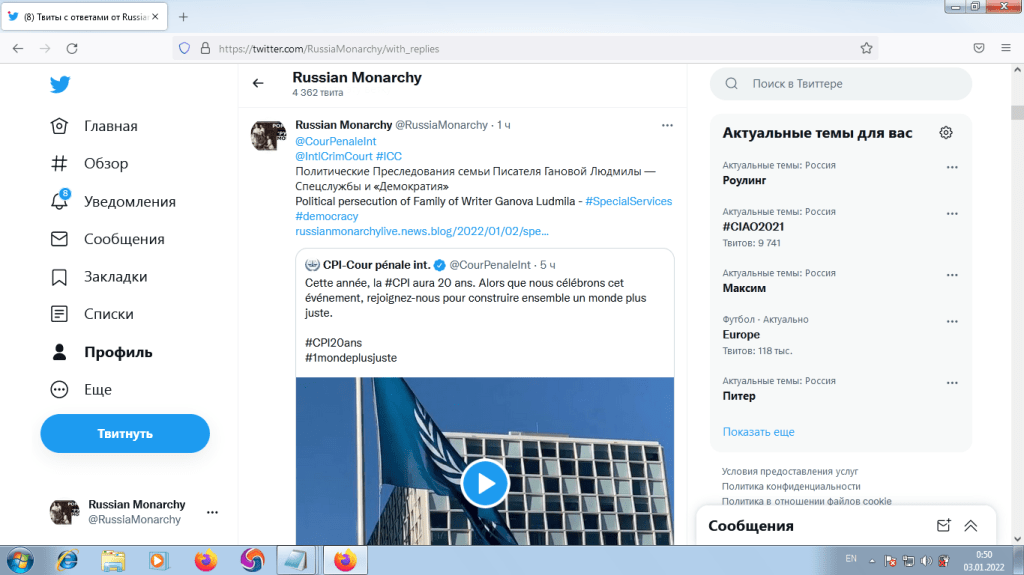Click the Twitter bird logo
The image size is (1024, 575).
coord(60,84)
